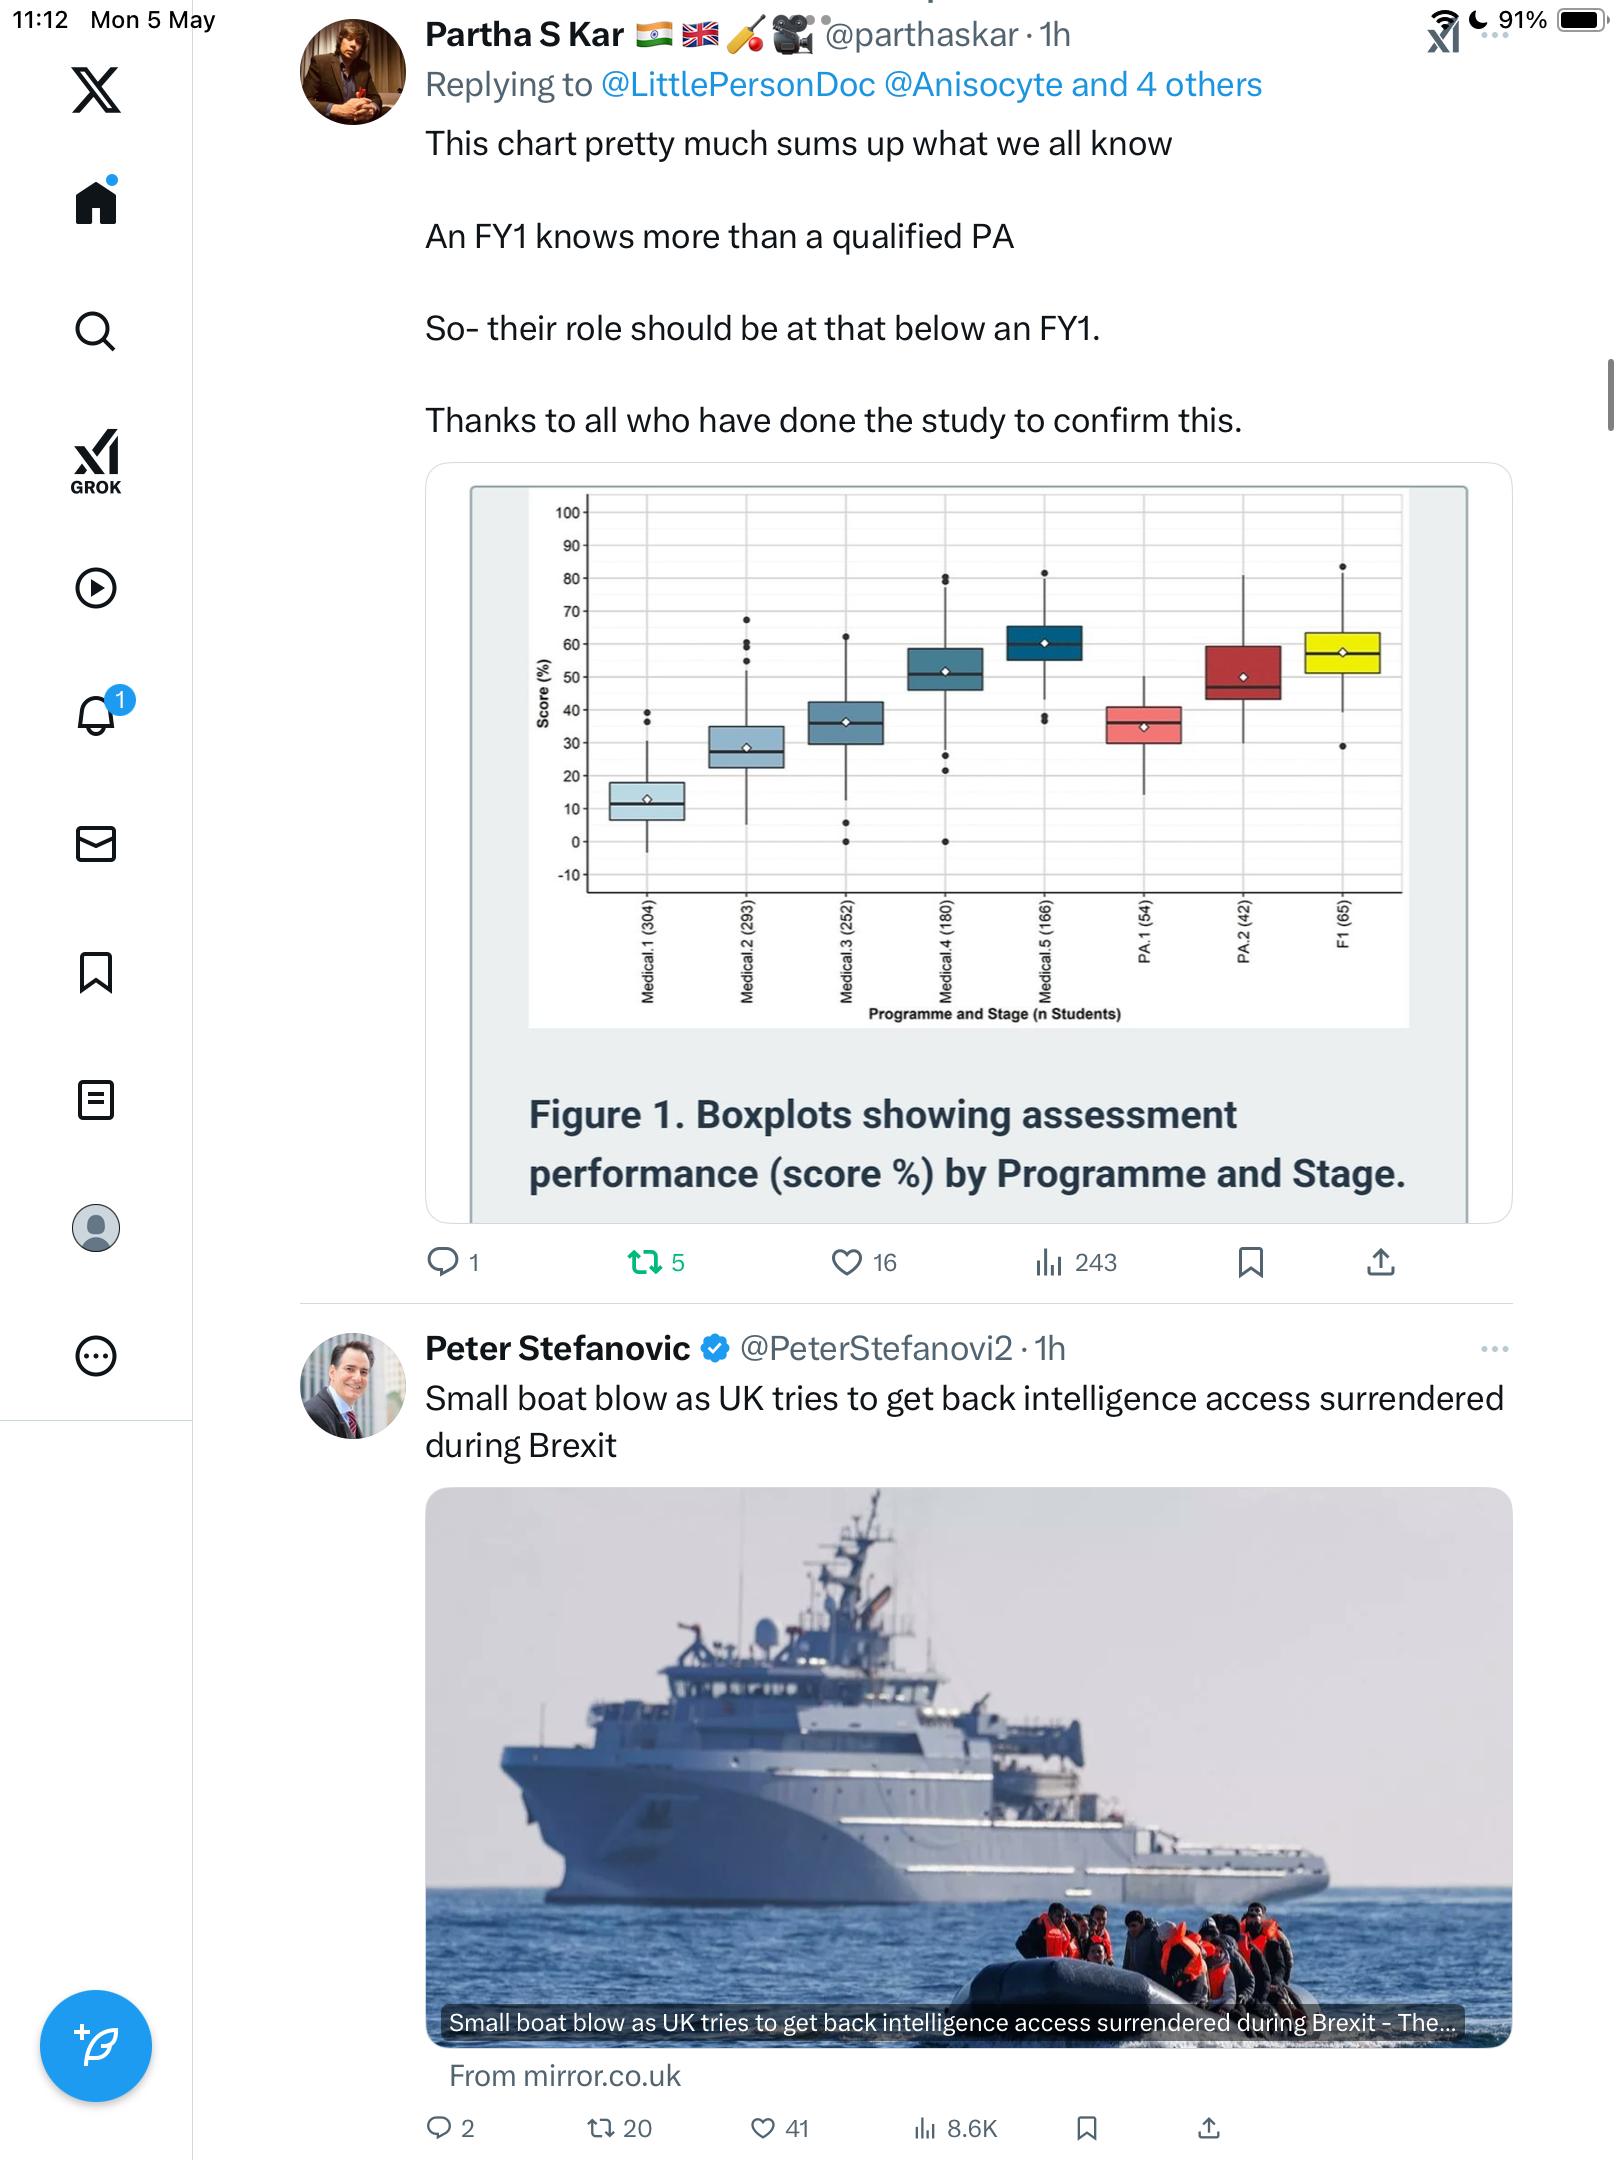Open more options on Peter Stefanovic tweet

point(1494,1349)
